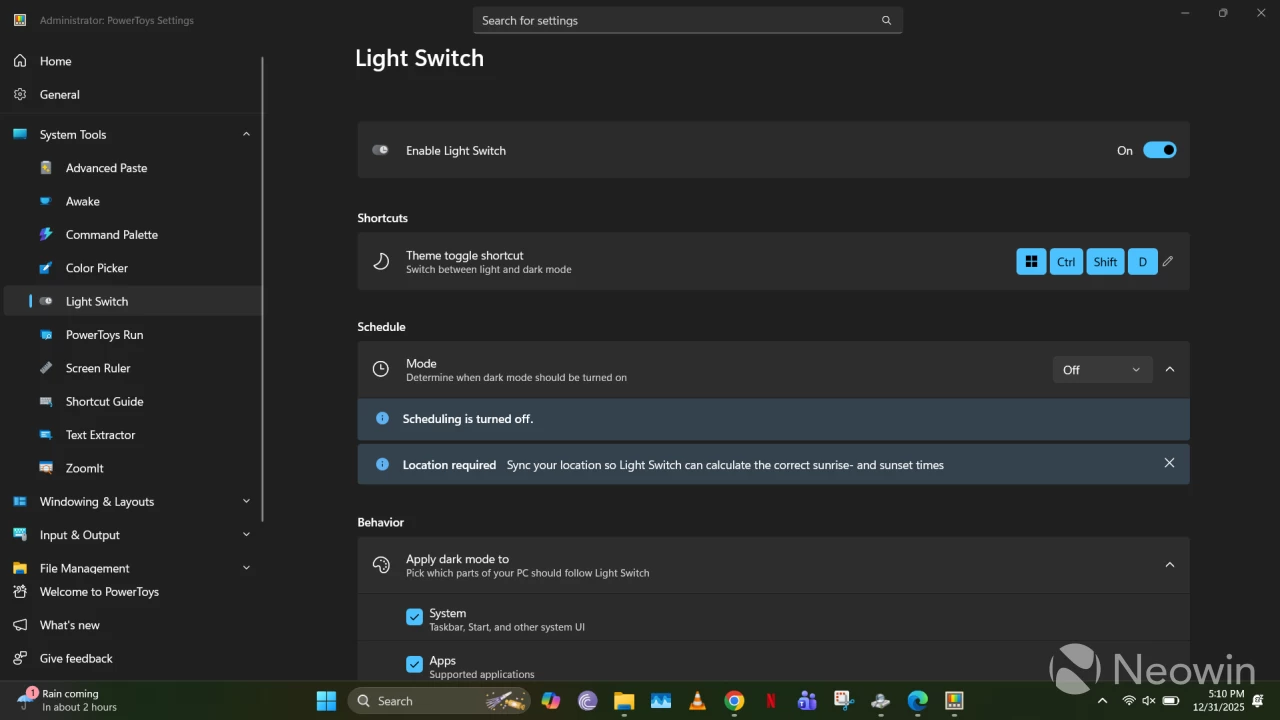
Task: Click the ZoomIt icon
Action: (46, 468)
